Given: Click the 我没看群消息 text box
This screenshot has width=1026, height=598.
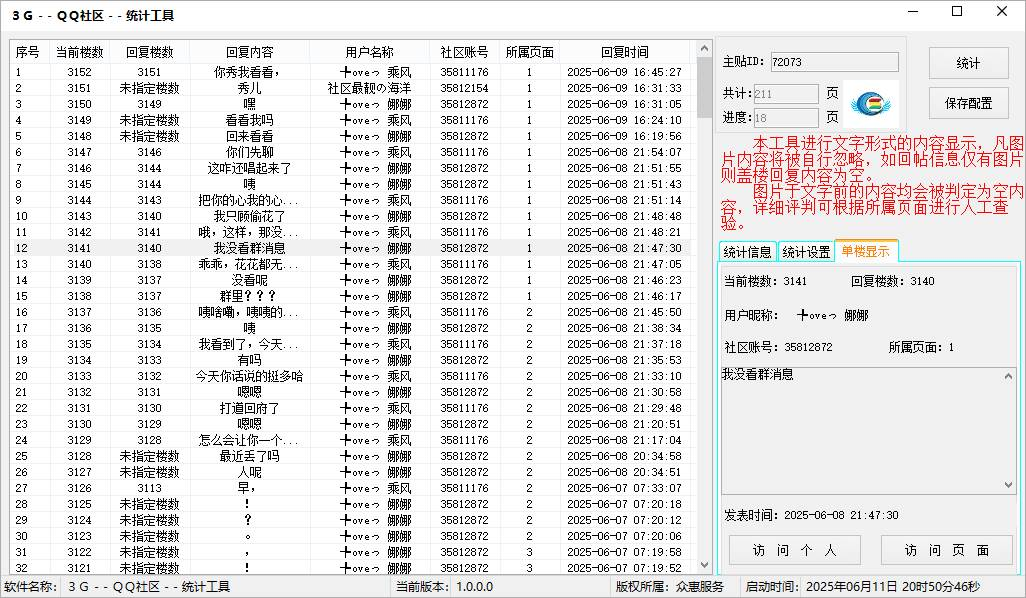Looking at the screenshot, I should [x=868, y=431].
